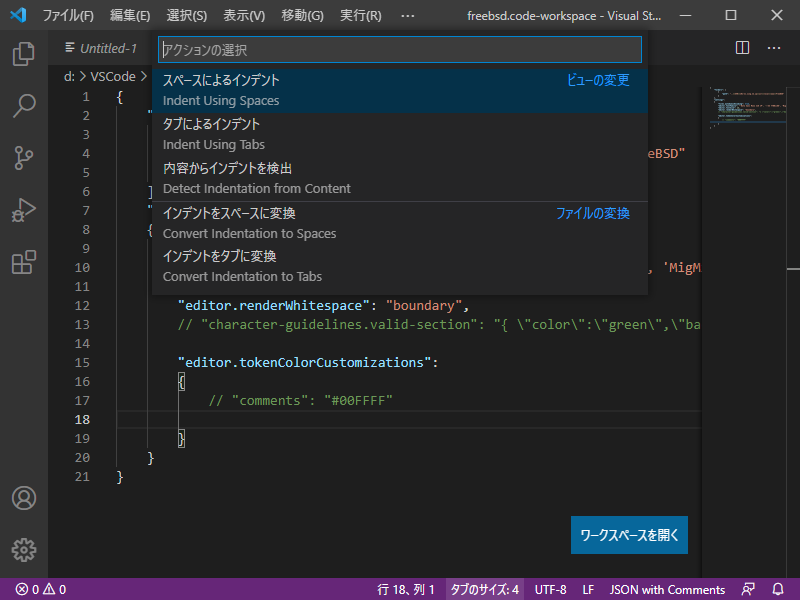
Task: Open the JSON with Comments language selector
Action: [x=667, y=589]
